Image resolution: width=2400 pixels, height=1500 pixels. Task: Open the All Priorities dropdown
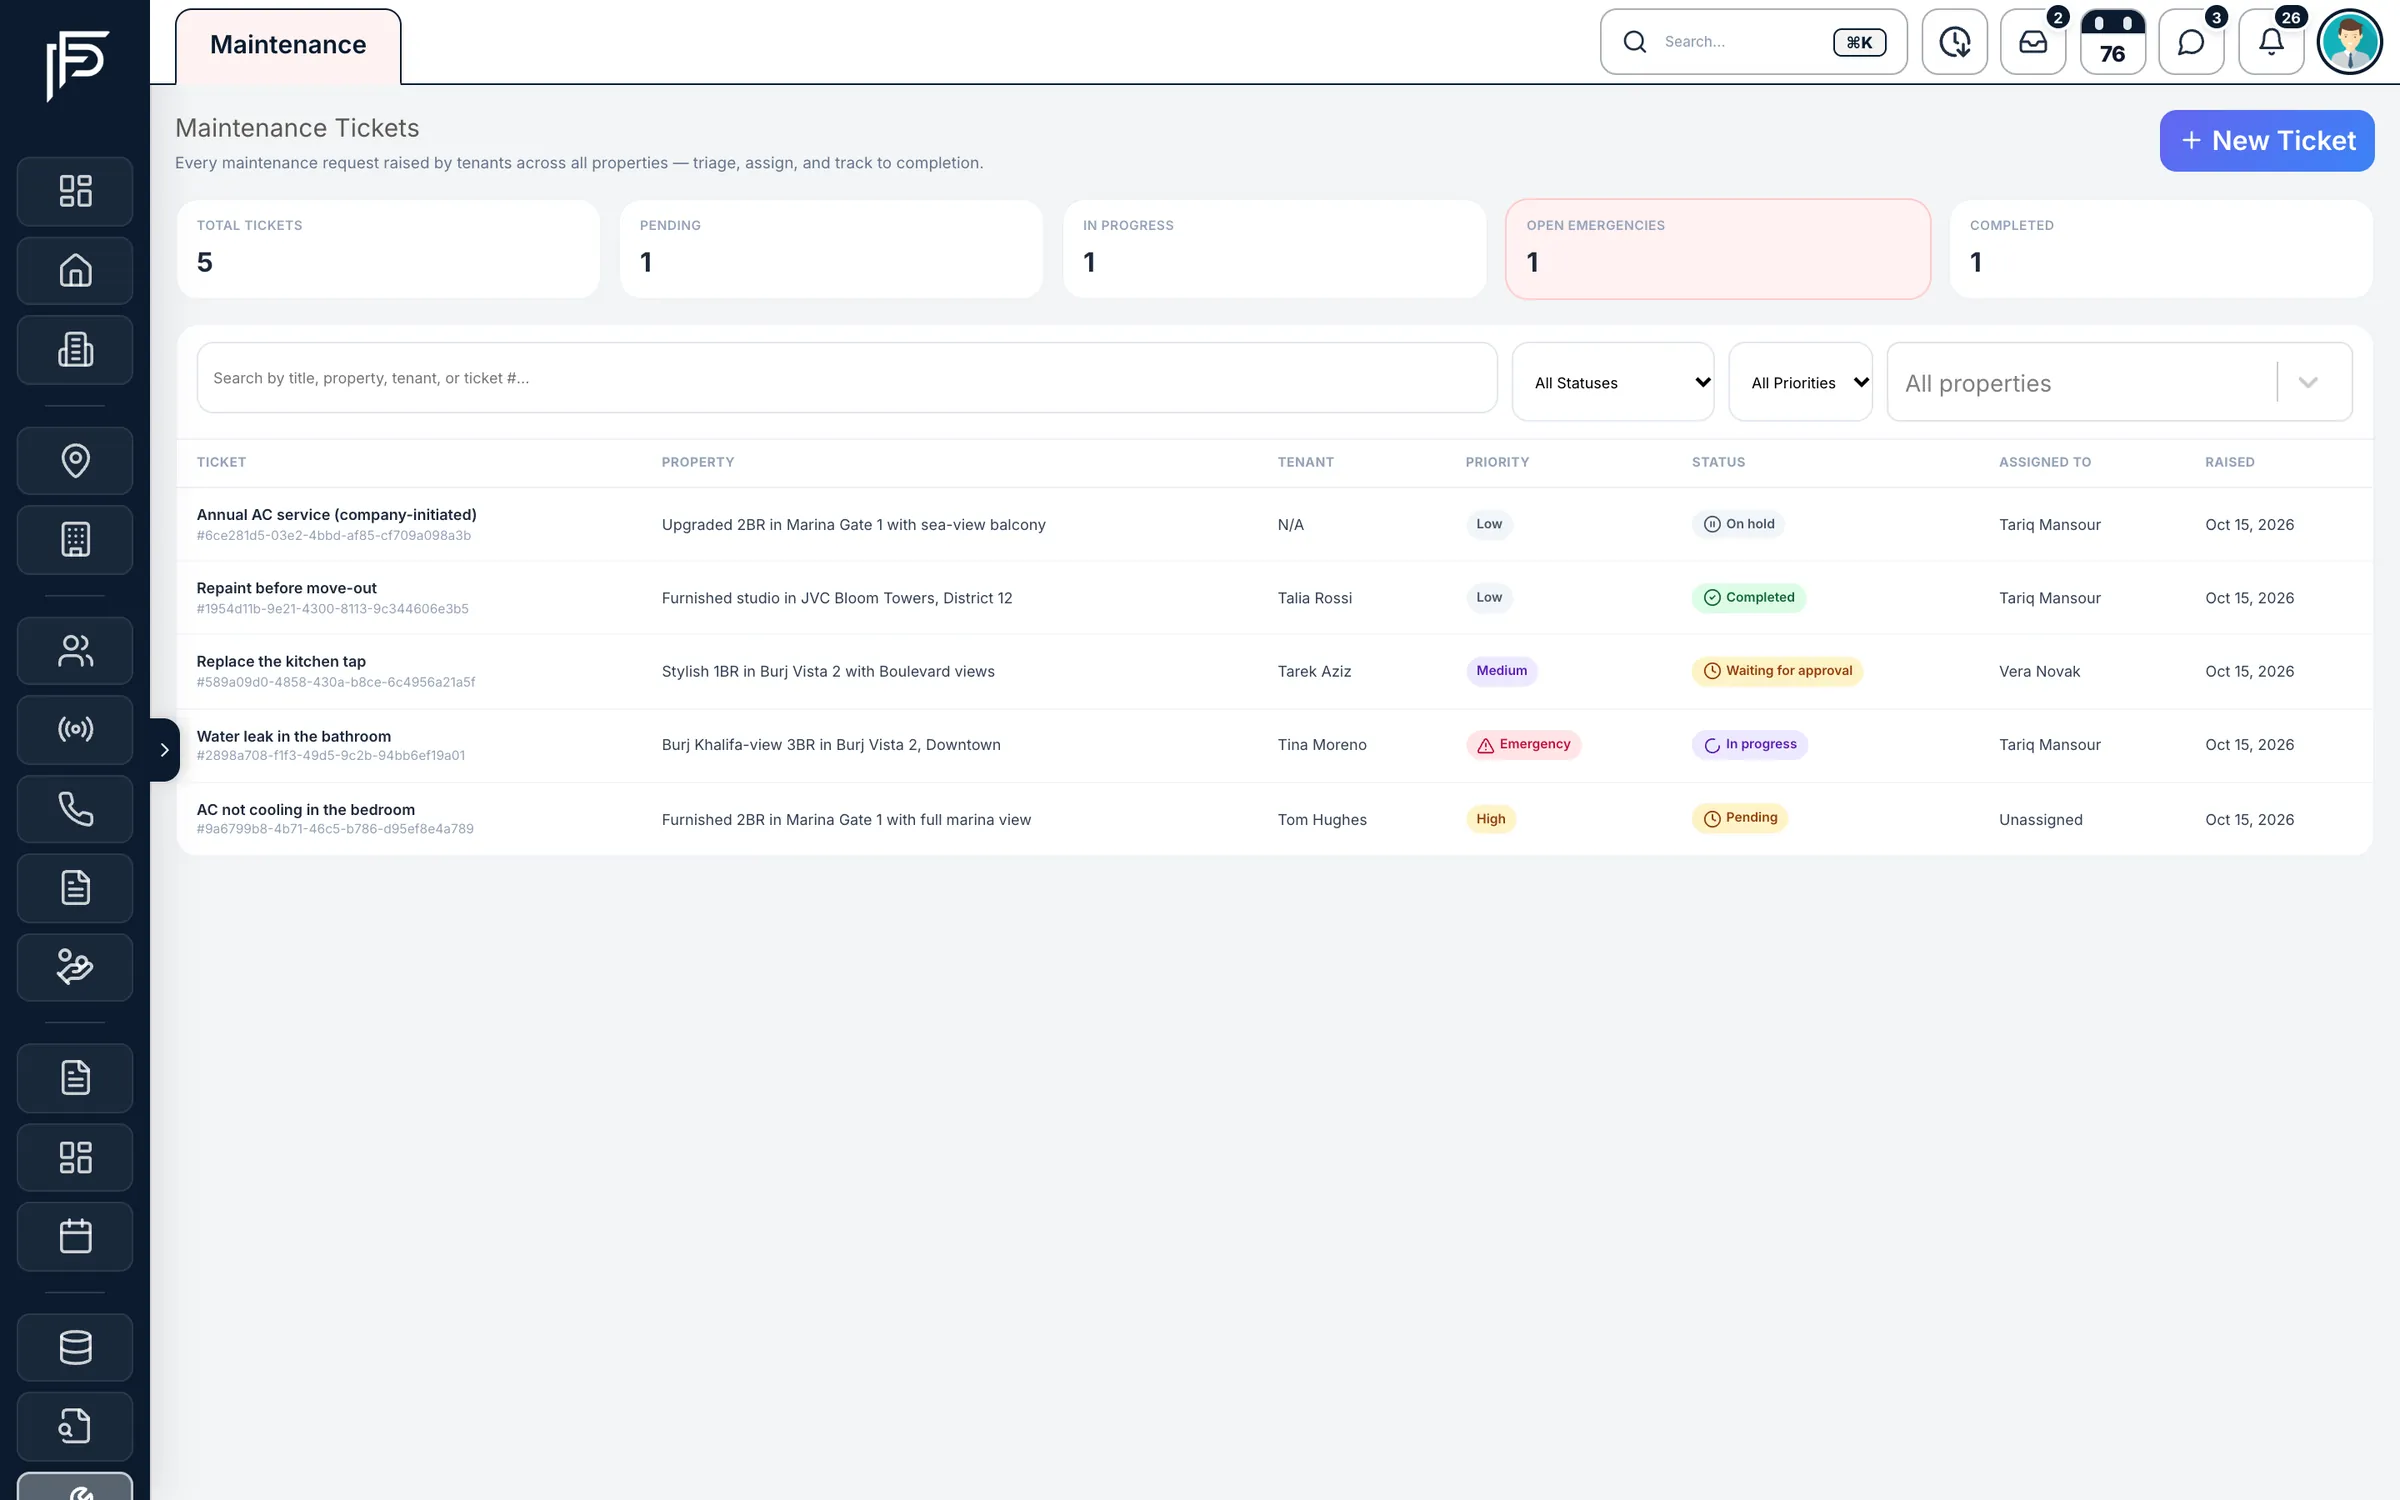(x=1800, y=382)
